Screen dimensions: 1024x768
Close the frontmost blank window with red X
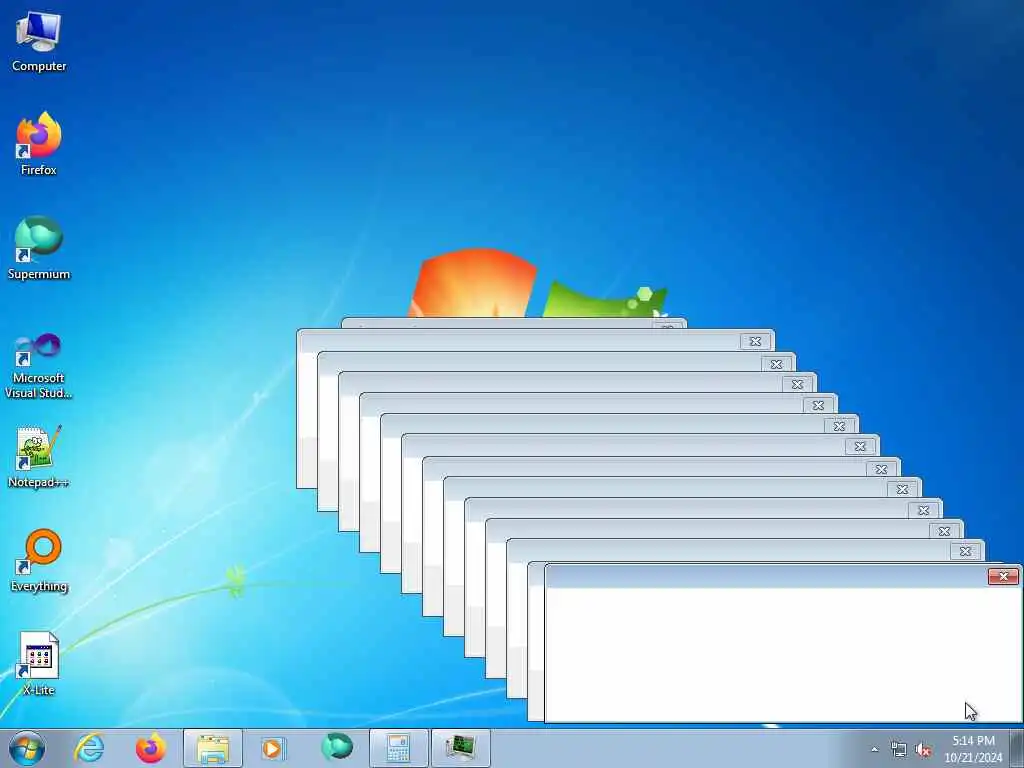click(x=1003, y=576)
